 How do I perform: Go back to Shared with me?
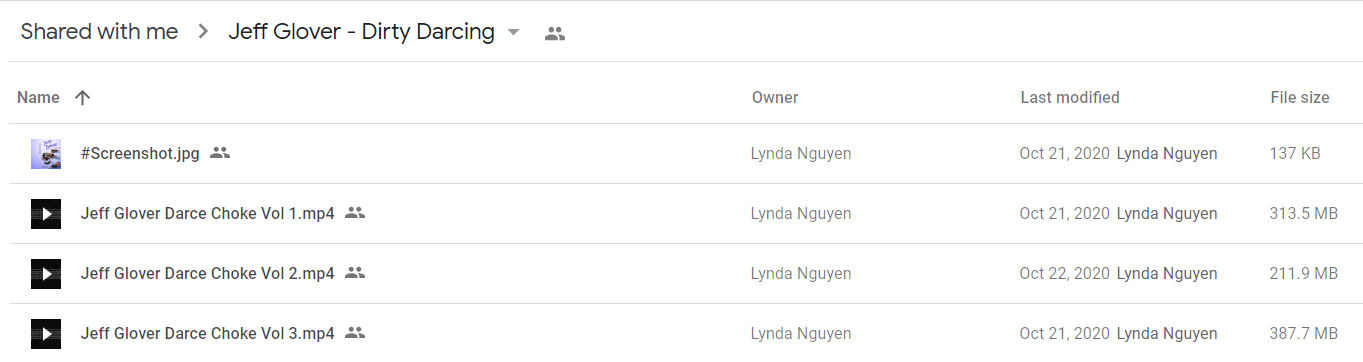click(x=99, y=32)
